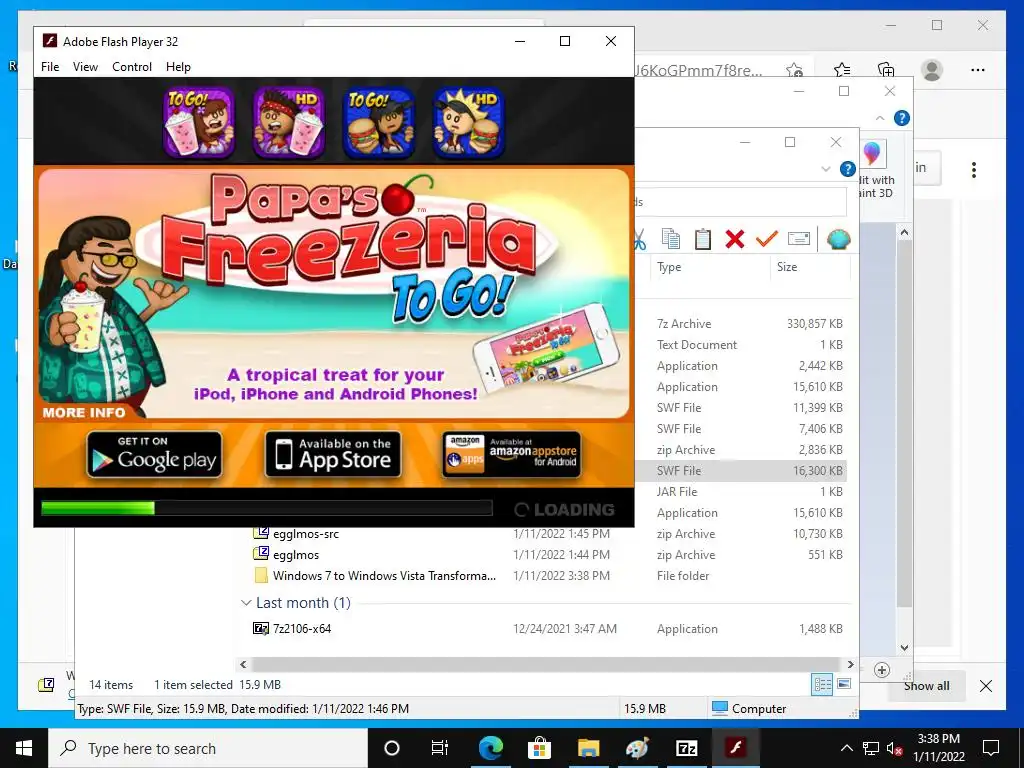Viewport: 1024px width, 768px height.
Task: Open the Burgeria To Go blue app icon
Action: pyautogui.click(x=379, y=122)
